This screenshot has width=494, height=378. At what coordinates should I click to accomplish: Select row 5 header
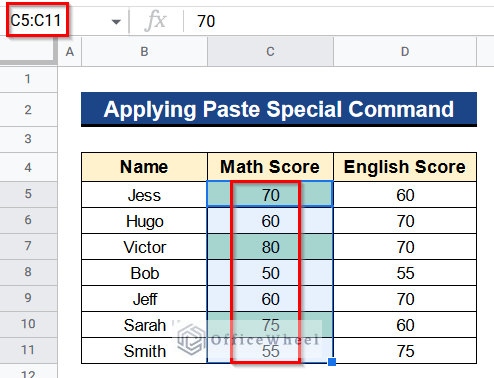pos(28,194)
